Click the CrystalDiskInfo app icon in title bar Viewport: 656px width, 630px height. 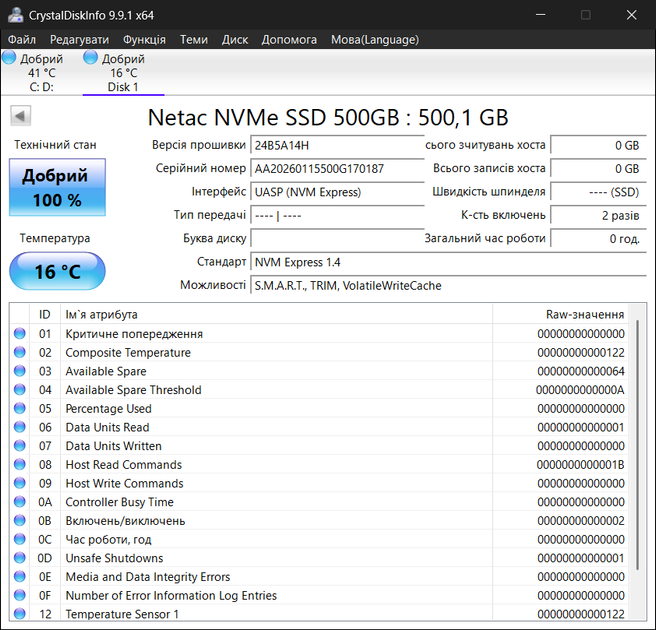pos(15,15)
